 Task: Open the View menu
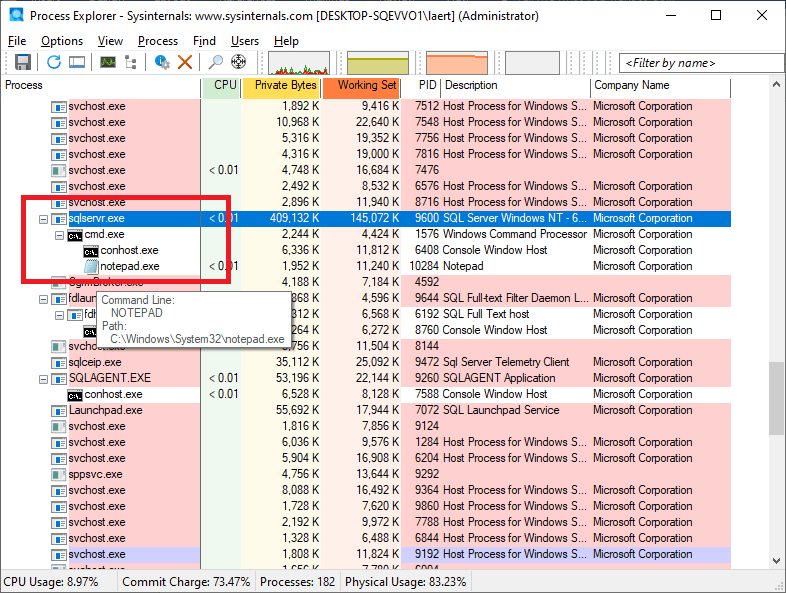click(110, 41)
